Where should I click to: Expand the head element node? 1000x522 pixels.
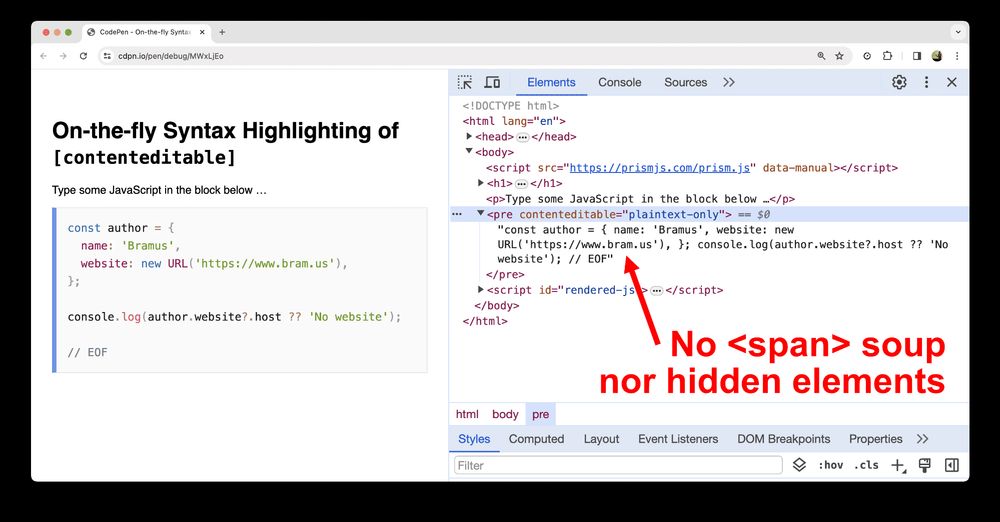(x=469, y=137)
